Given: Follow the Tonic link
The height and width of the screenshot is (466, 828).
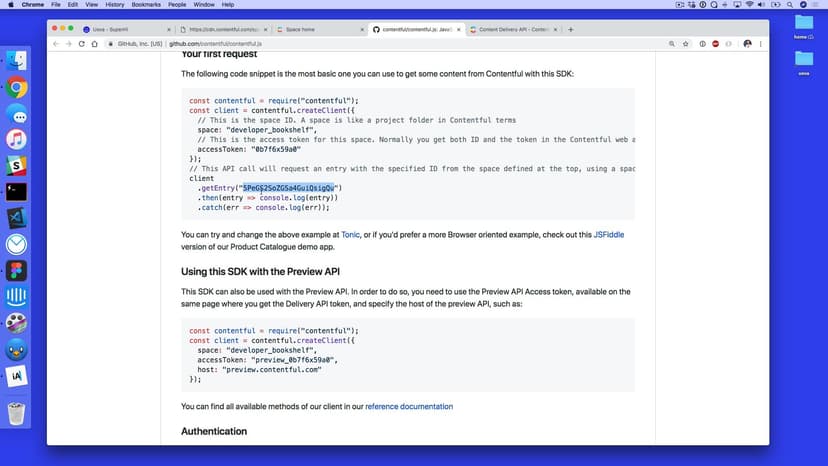Looking at the screenshot, I should point(350,235).
